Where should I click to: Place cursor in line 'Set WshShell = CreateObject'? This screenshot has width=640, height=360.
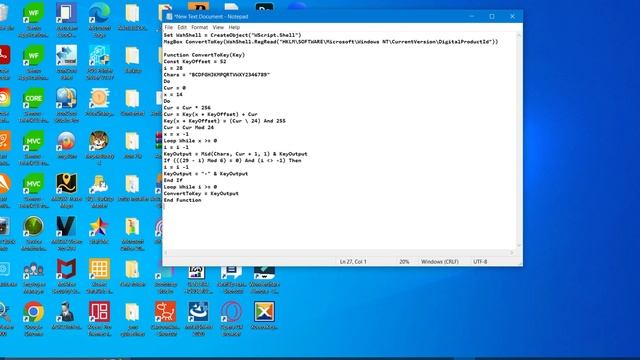(x=232, y=35)
